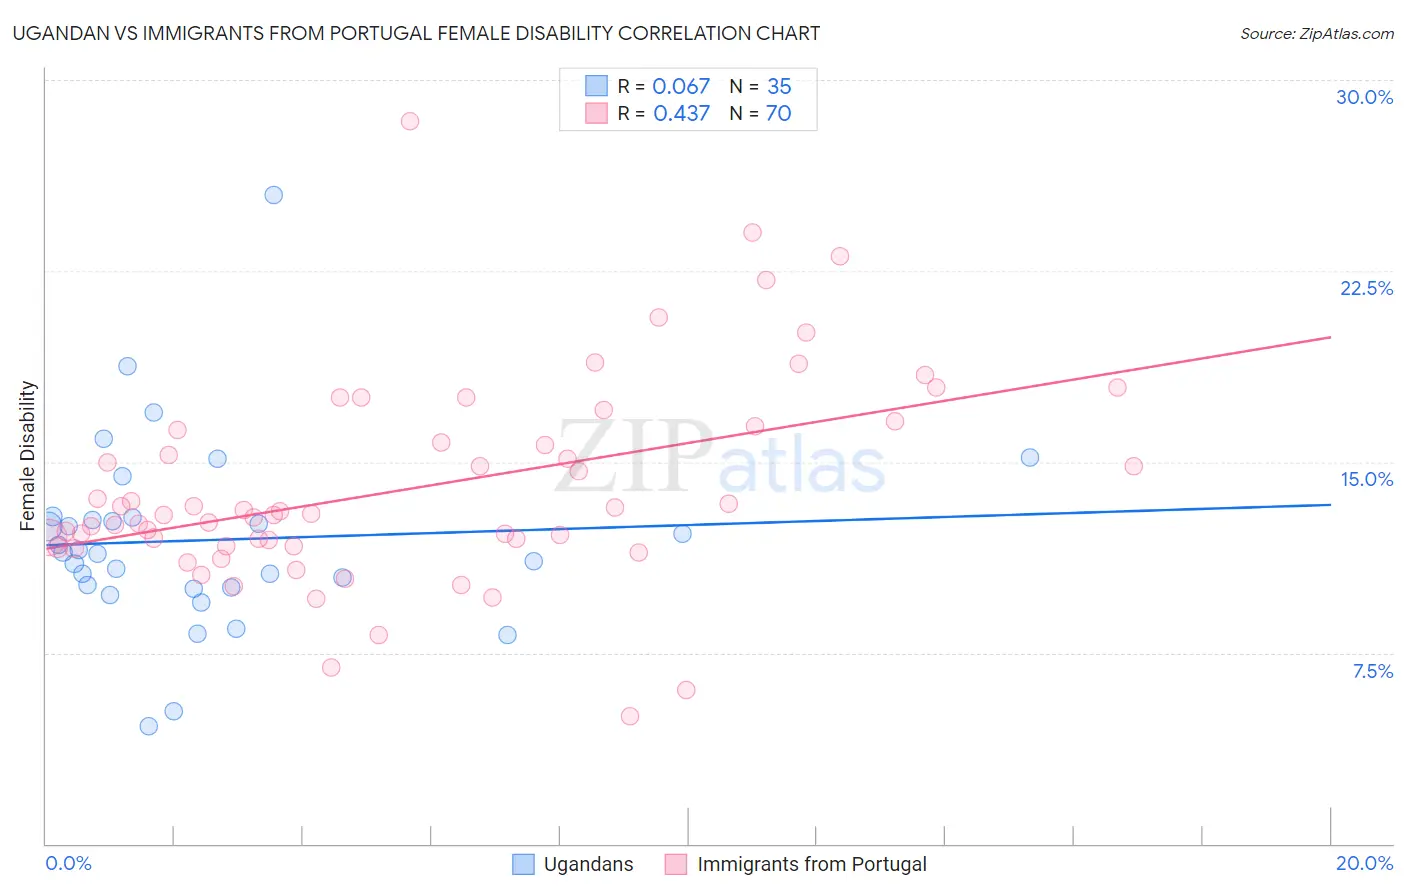
Task: Click the 30.0% y-axis label
Action: 1364,97
